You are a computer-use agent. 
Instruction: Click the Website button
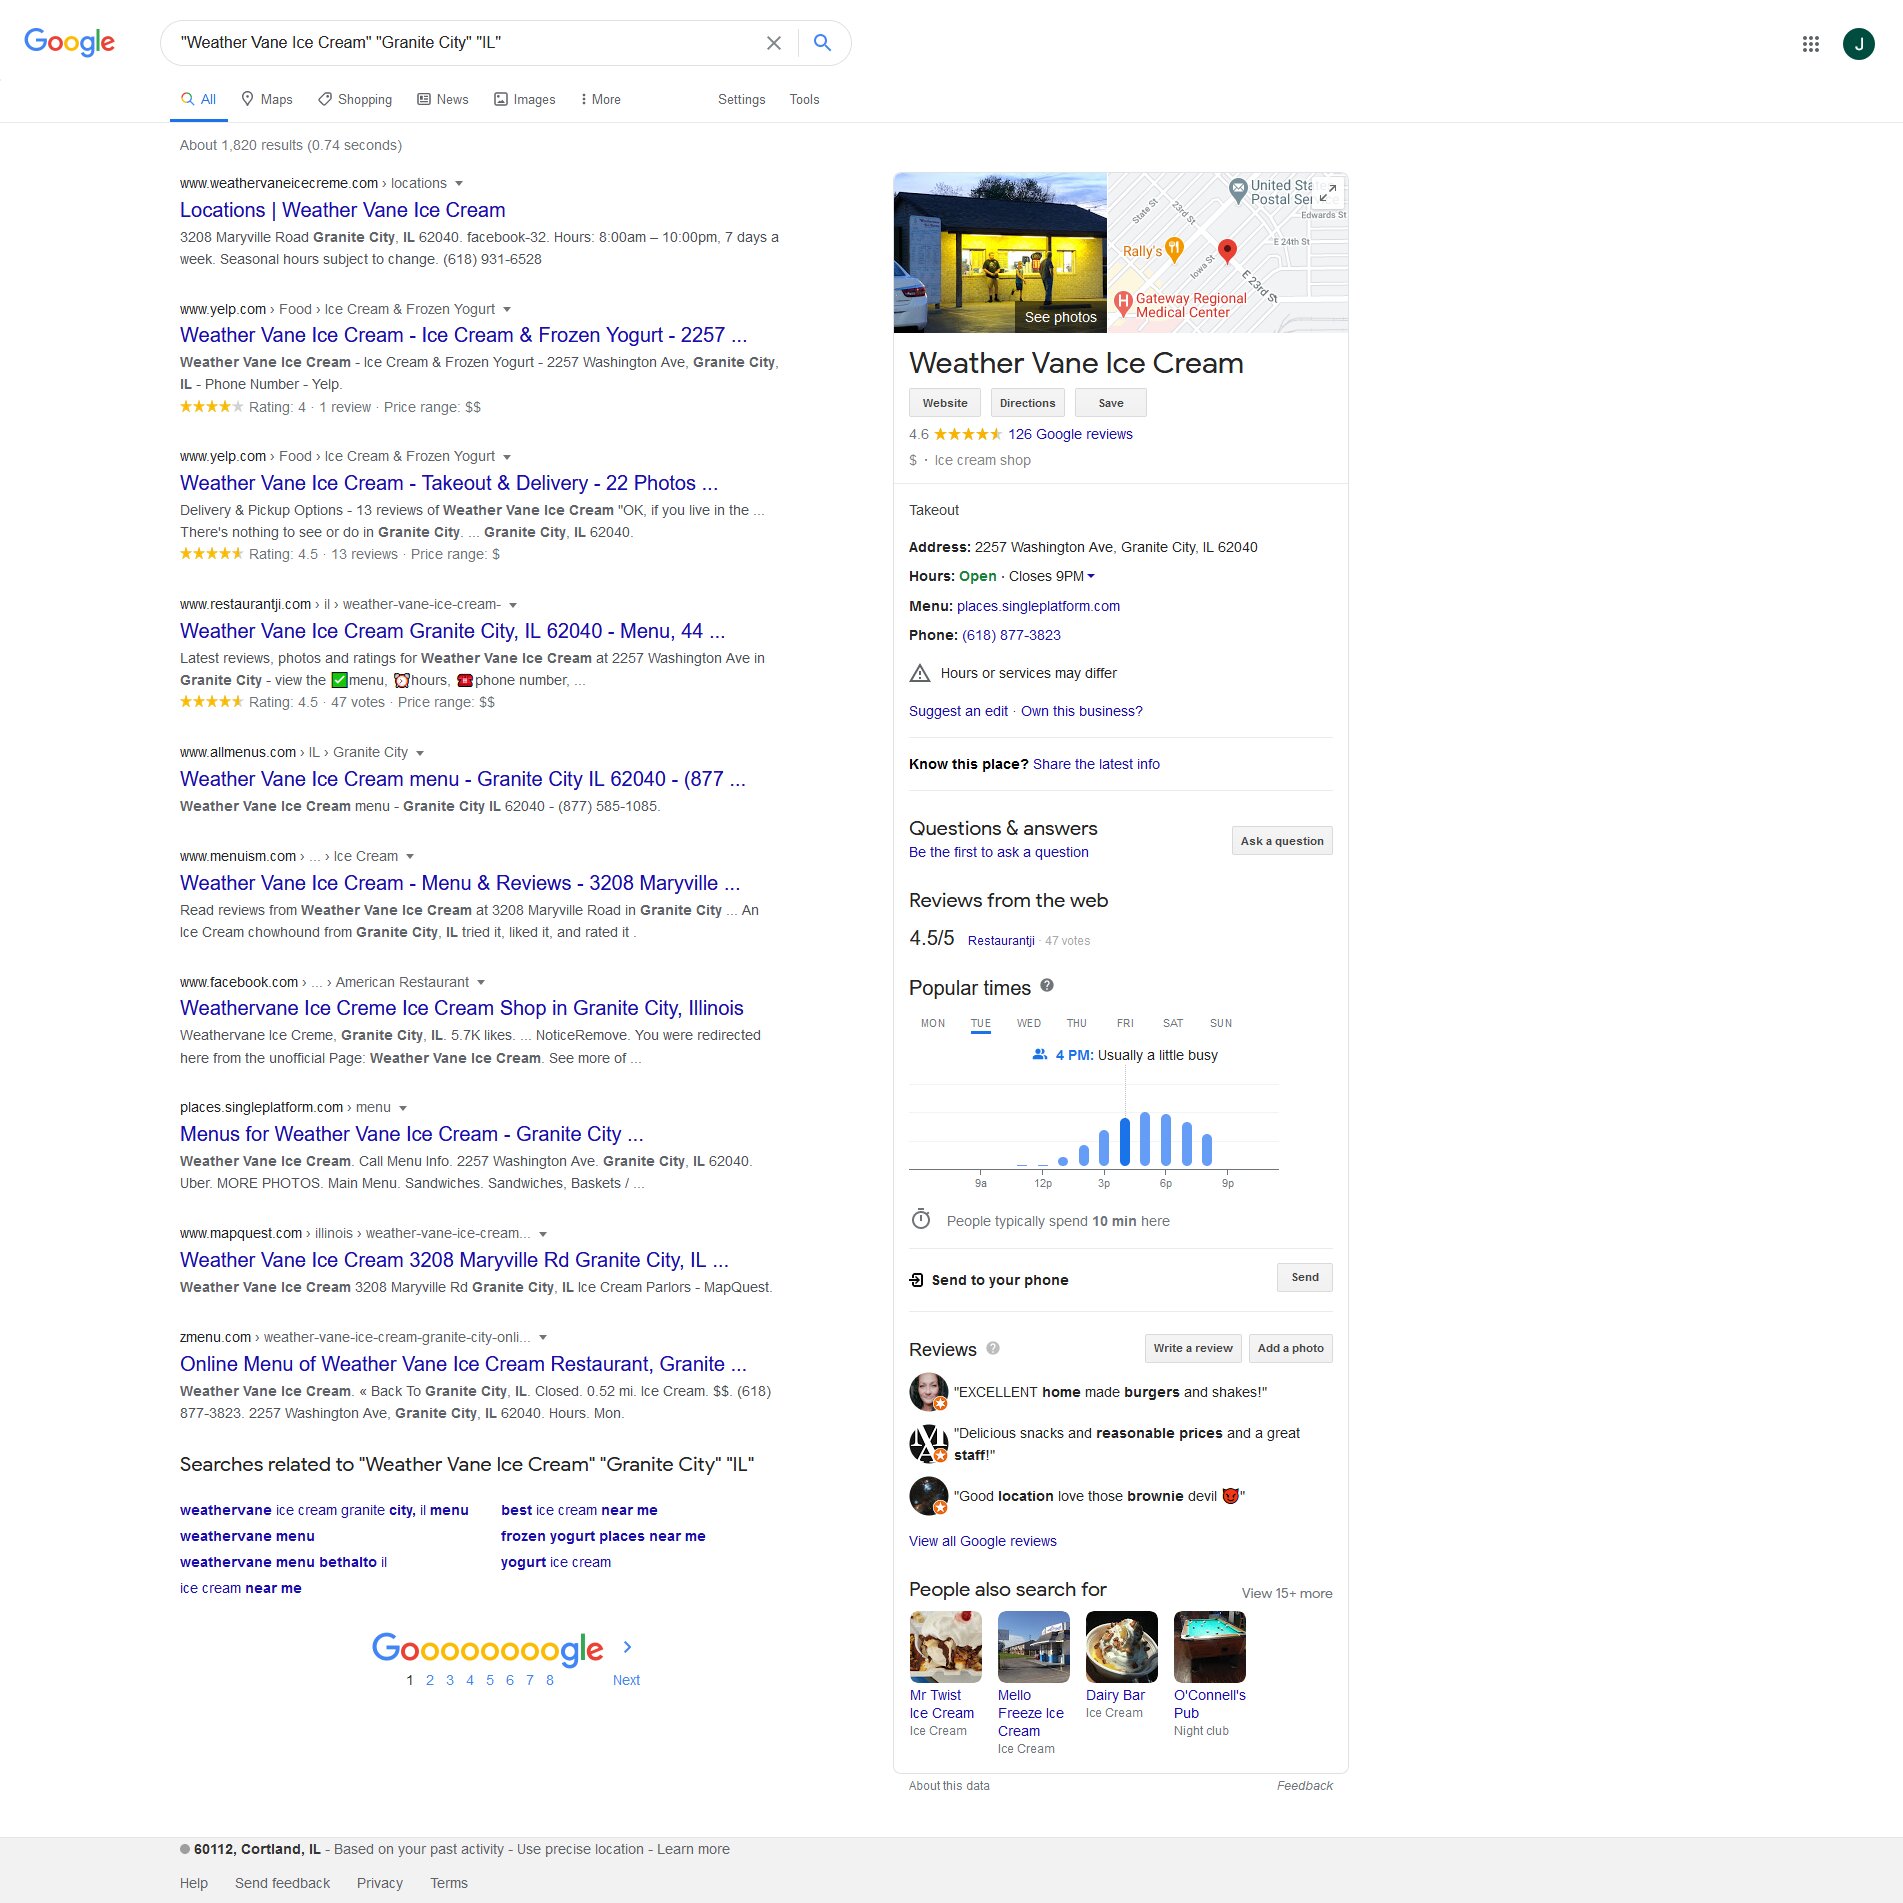pos(944,402)
